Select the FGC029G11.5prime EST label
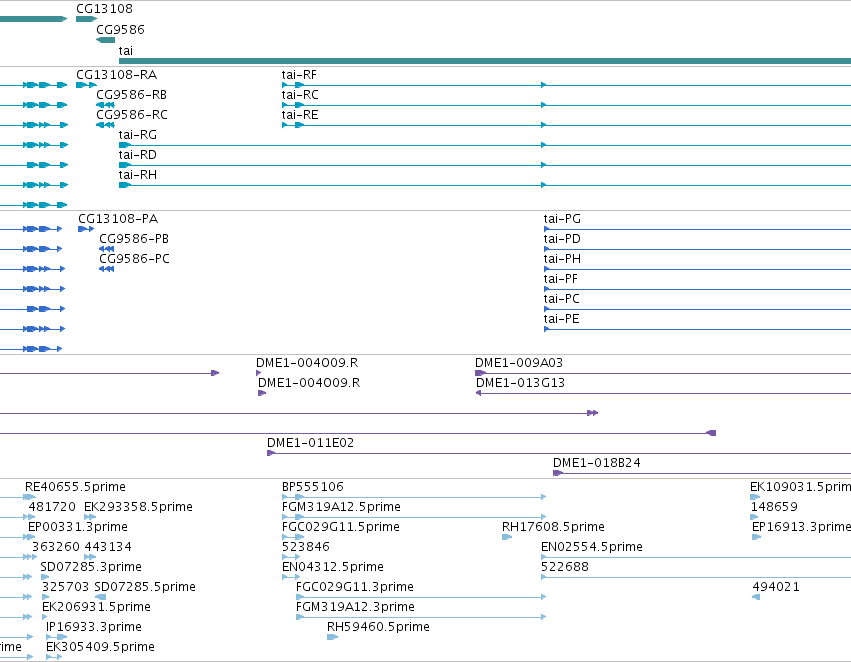 point(341,527)
